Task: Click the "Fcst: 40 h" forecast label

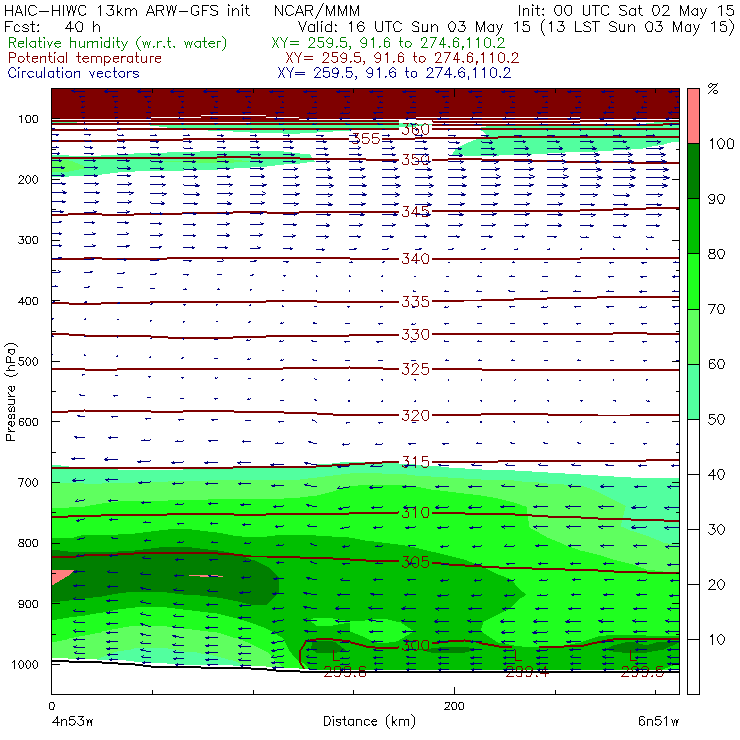Action: pos(52,27)
